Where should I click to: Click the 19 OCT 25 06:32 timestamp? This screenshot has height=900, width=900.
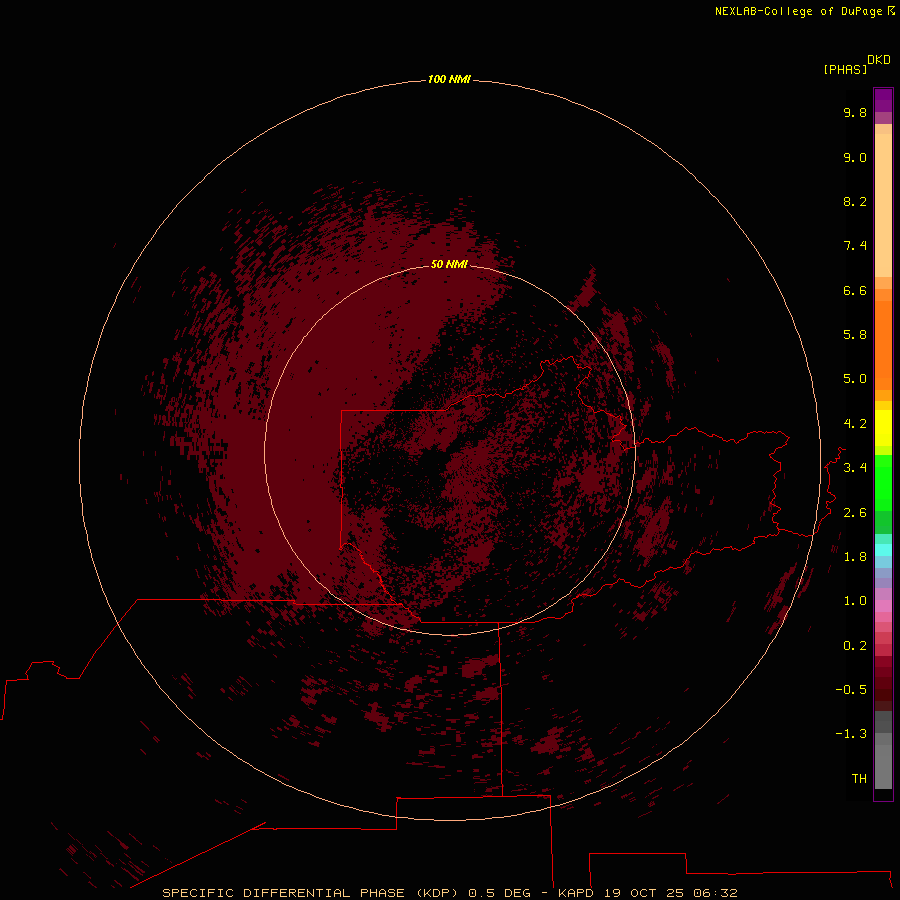tap(670, 893)
